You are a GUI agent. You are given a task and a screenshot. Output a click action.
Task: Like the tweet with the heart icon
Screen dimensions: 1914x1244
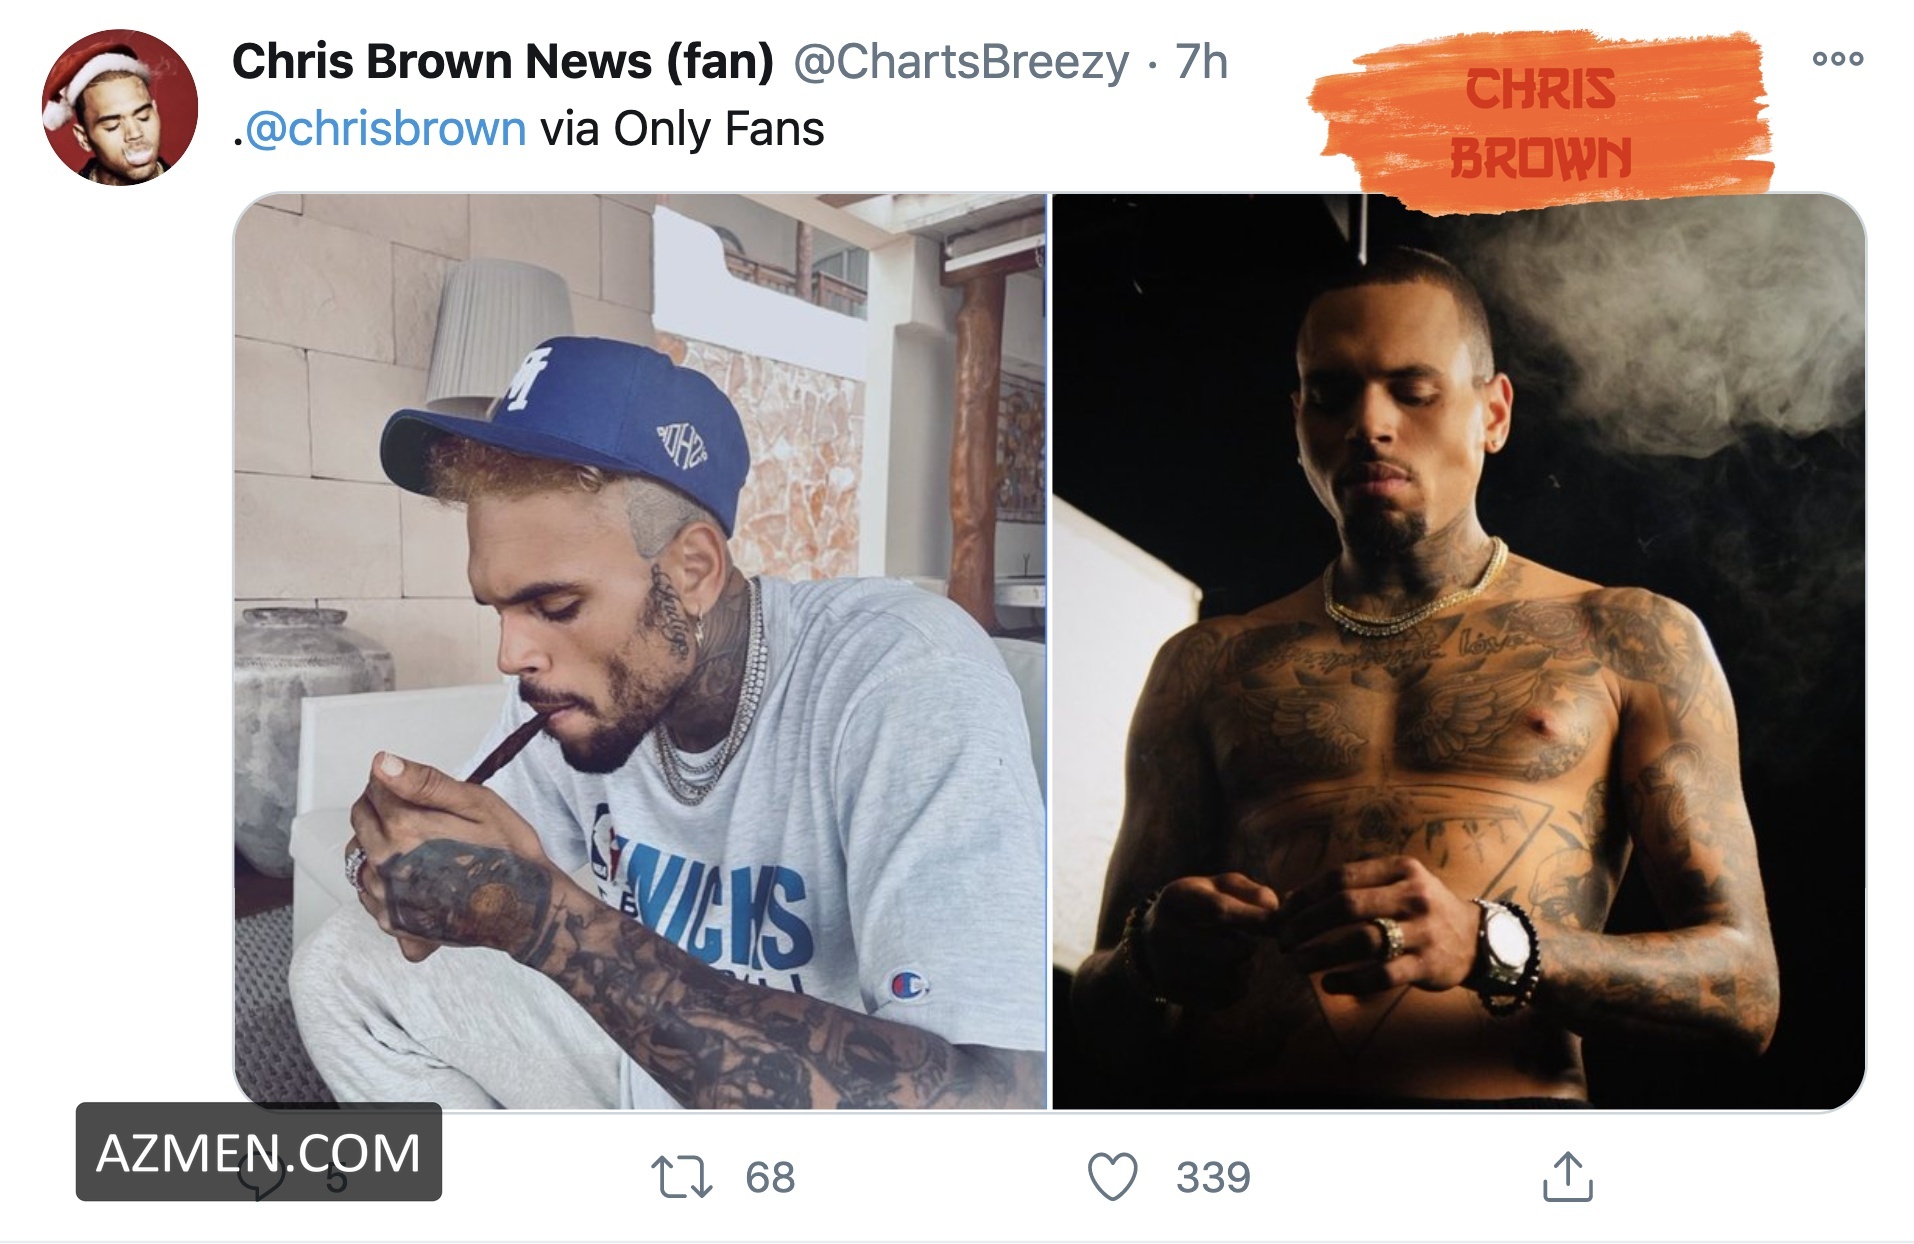pyautogui.click(x=1113, y=1177)
